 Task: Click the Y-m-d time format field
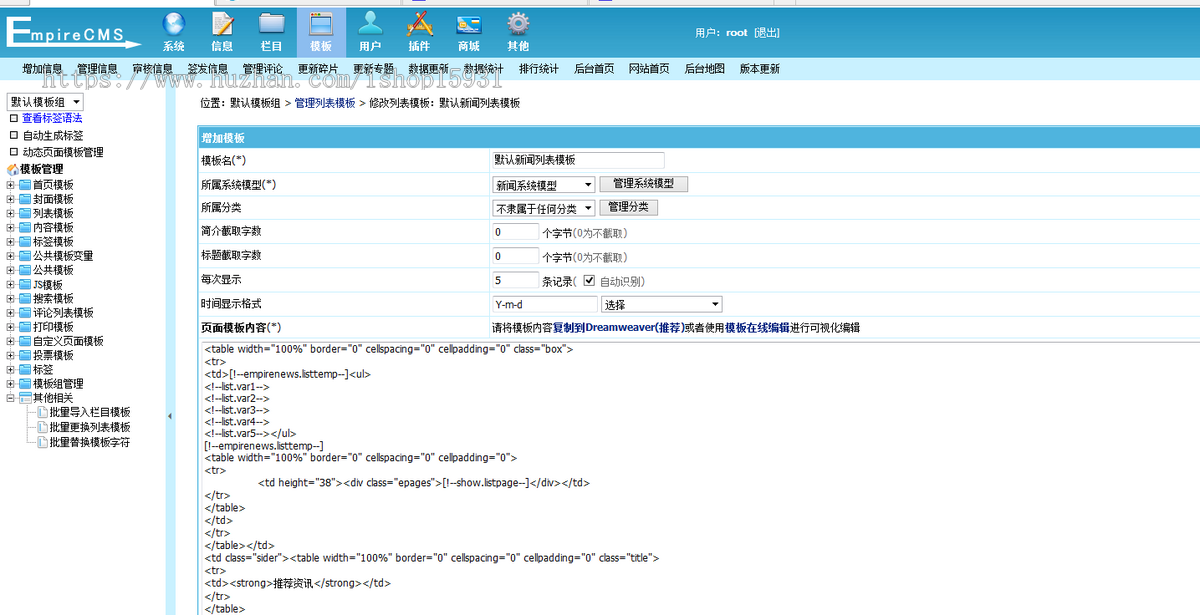click(545, 304)
